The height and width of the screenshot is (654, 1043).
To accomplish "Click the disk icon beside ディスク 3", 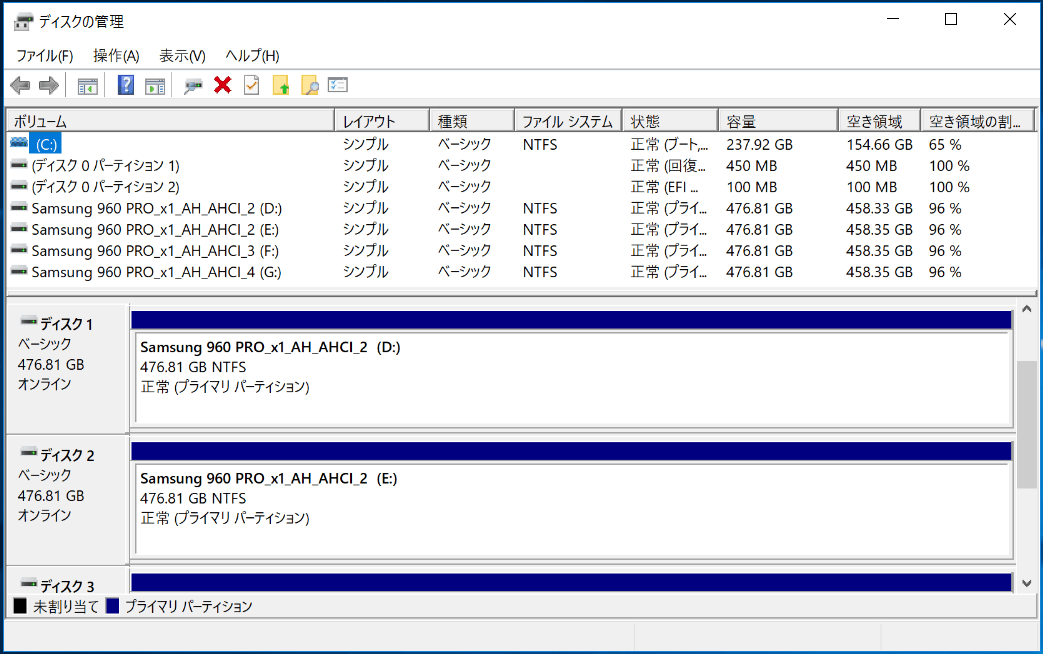I will click(x=28, y=584).
